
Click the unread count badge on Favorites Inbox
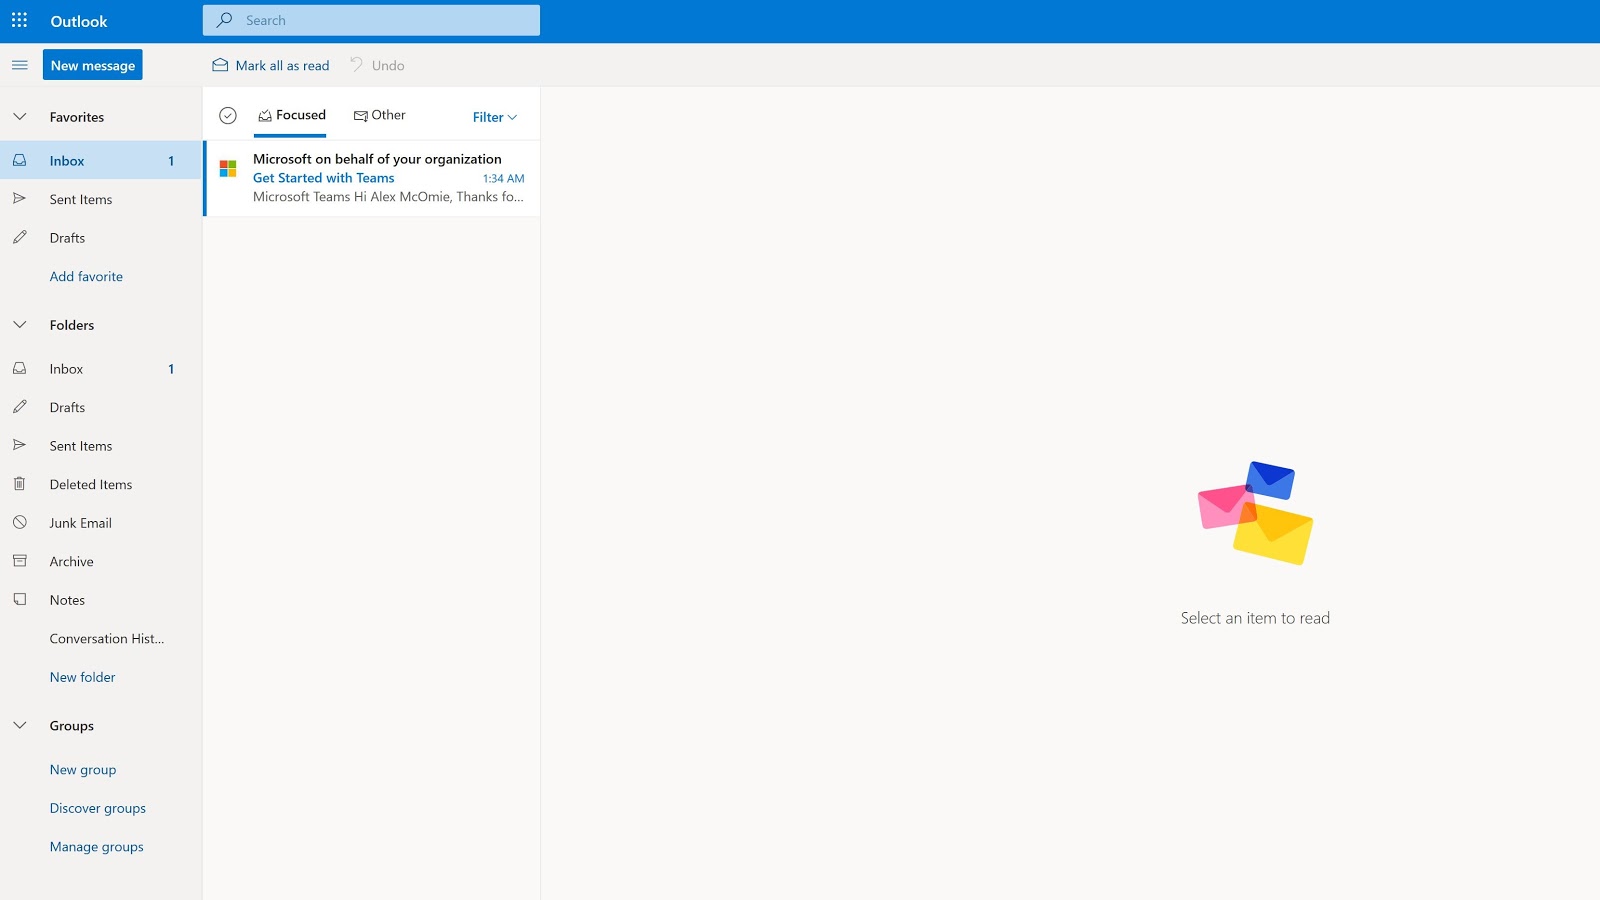pos(171,161)
